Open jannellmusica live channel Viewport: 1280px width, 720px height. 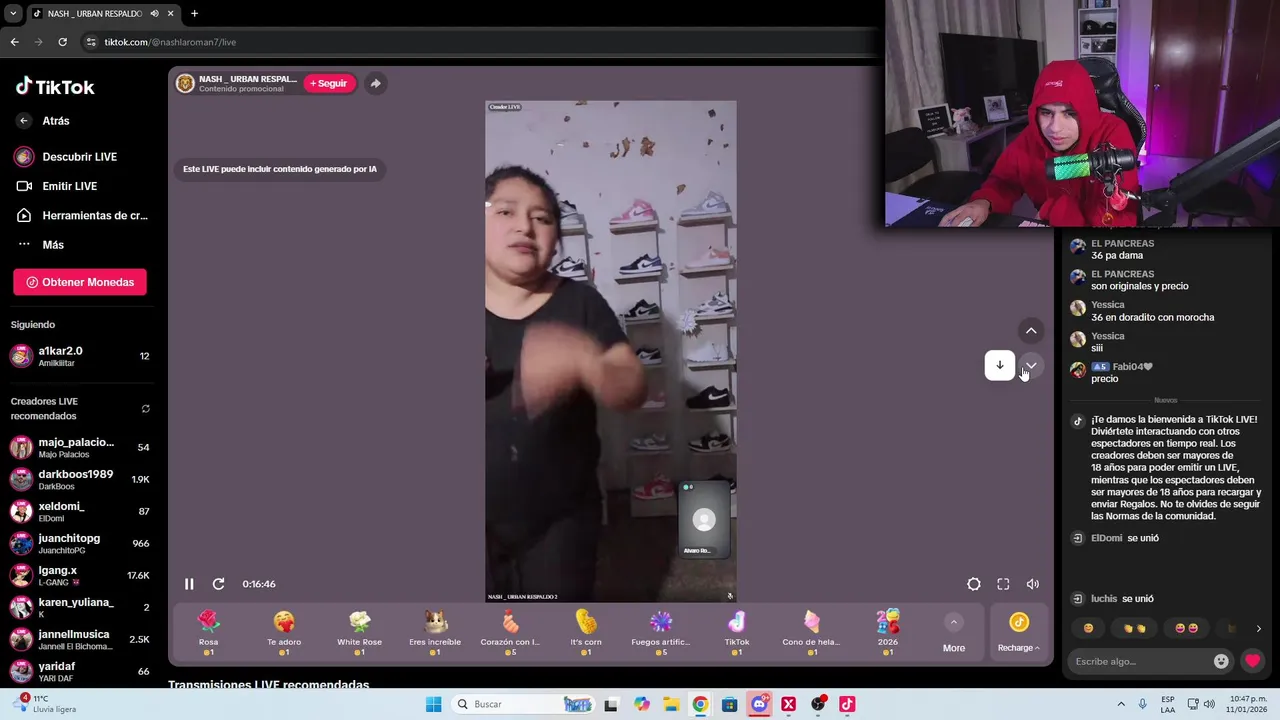(x=80, y=639)
